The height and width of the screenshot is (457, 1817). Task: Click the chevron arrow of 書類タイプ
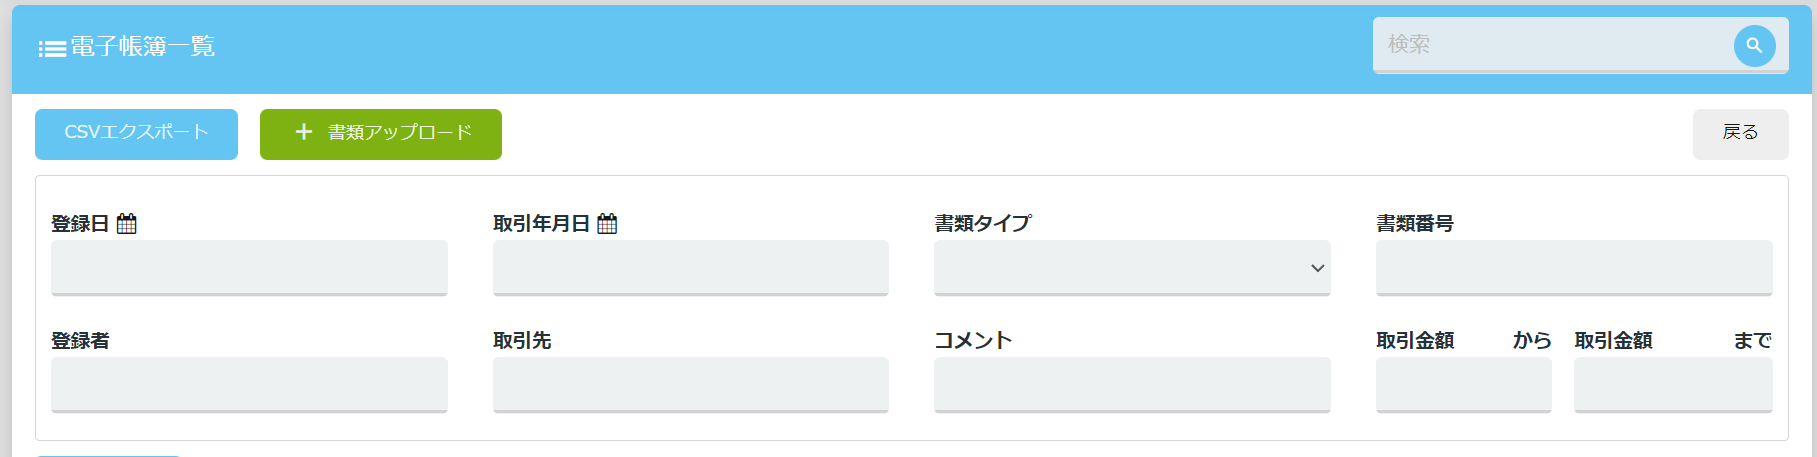click(1317, 268)
